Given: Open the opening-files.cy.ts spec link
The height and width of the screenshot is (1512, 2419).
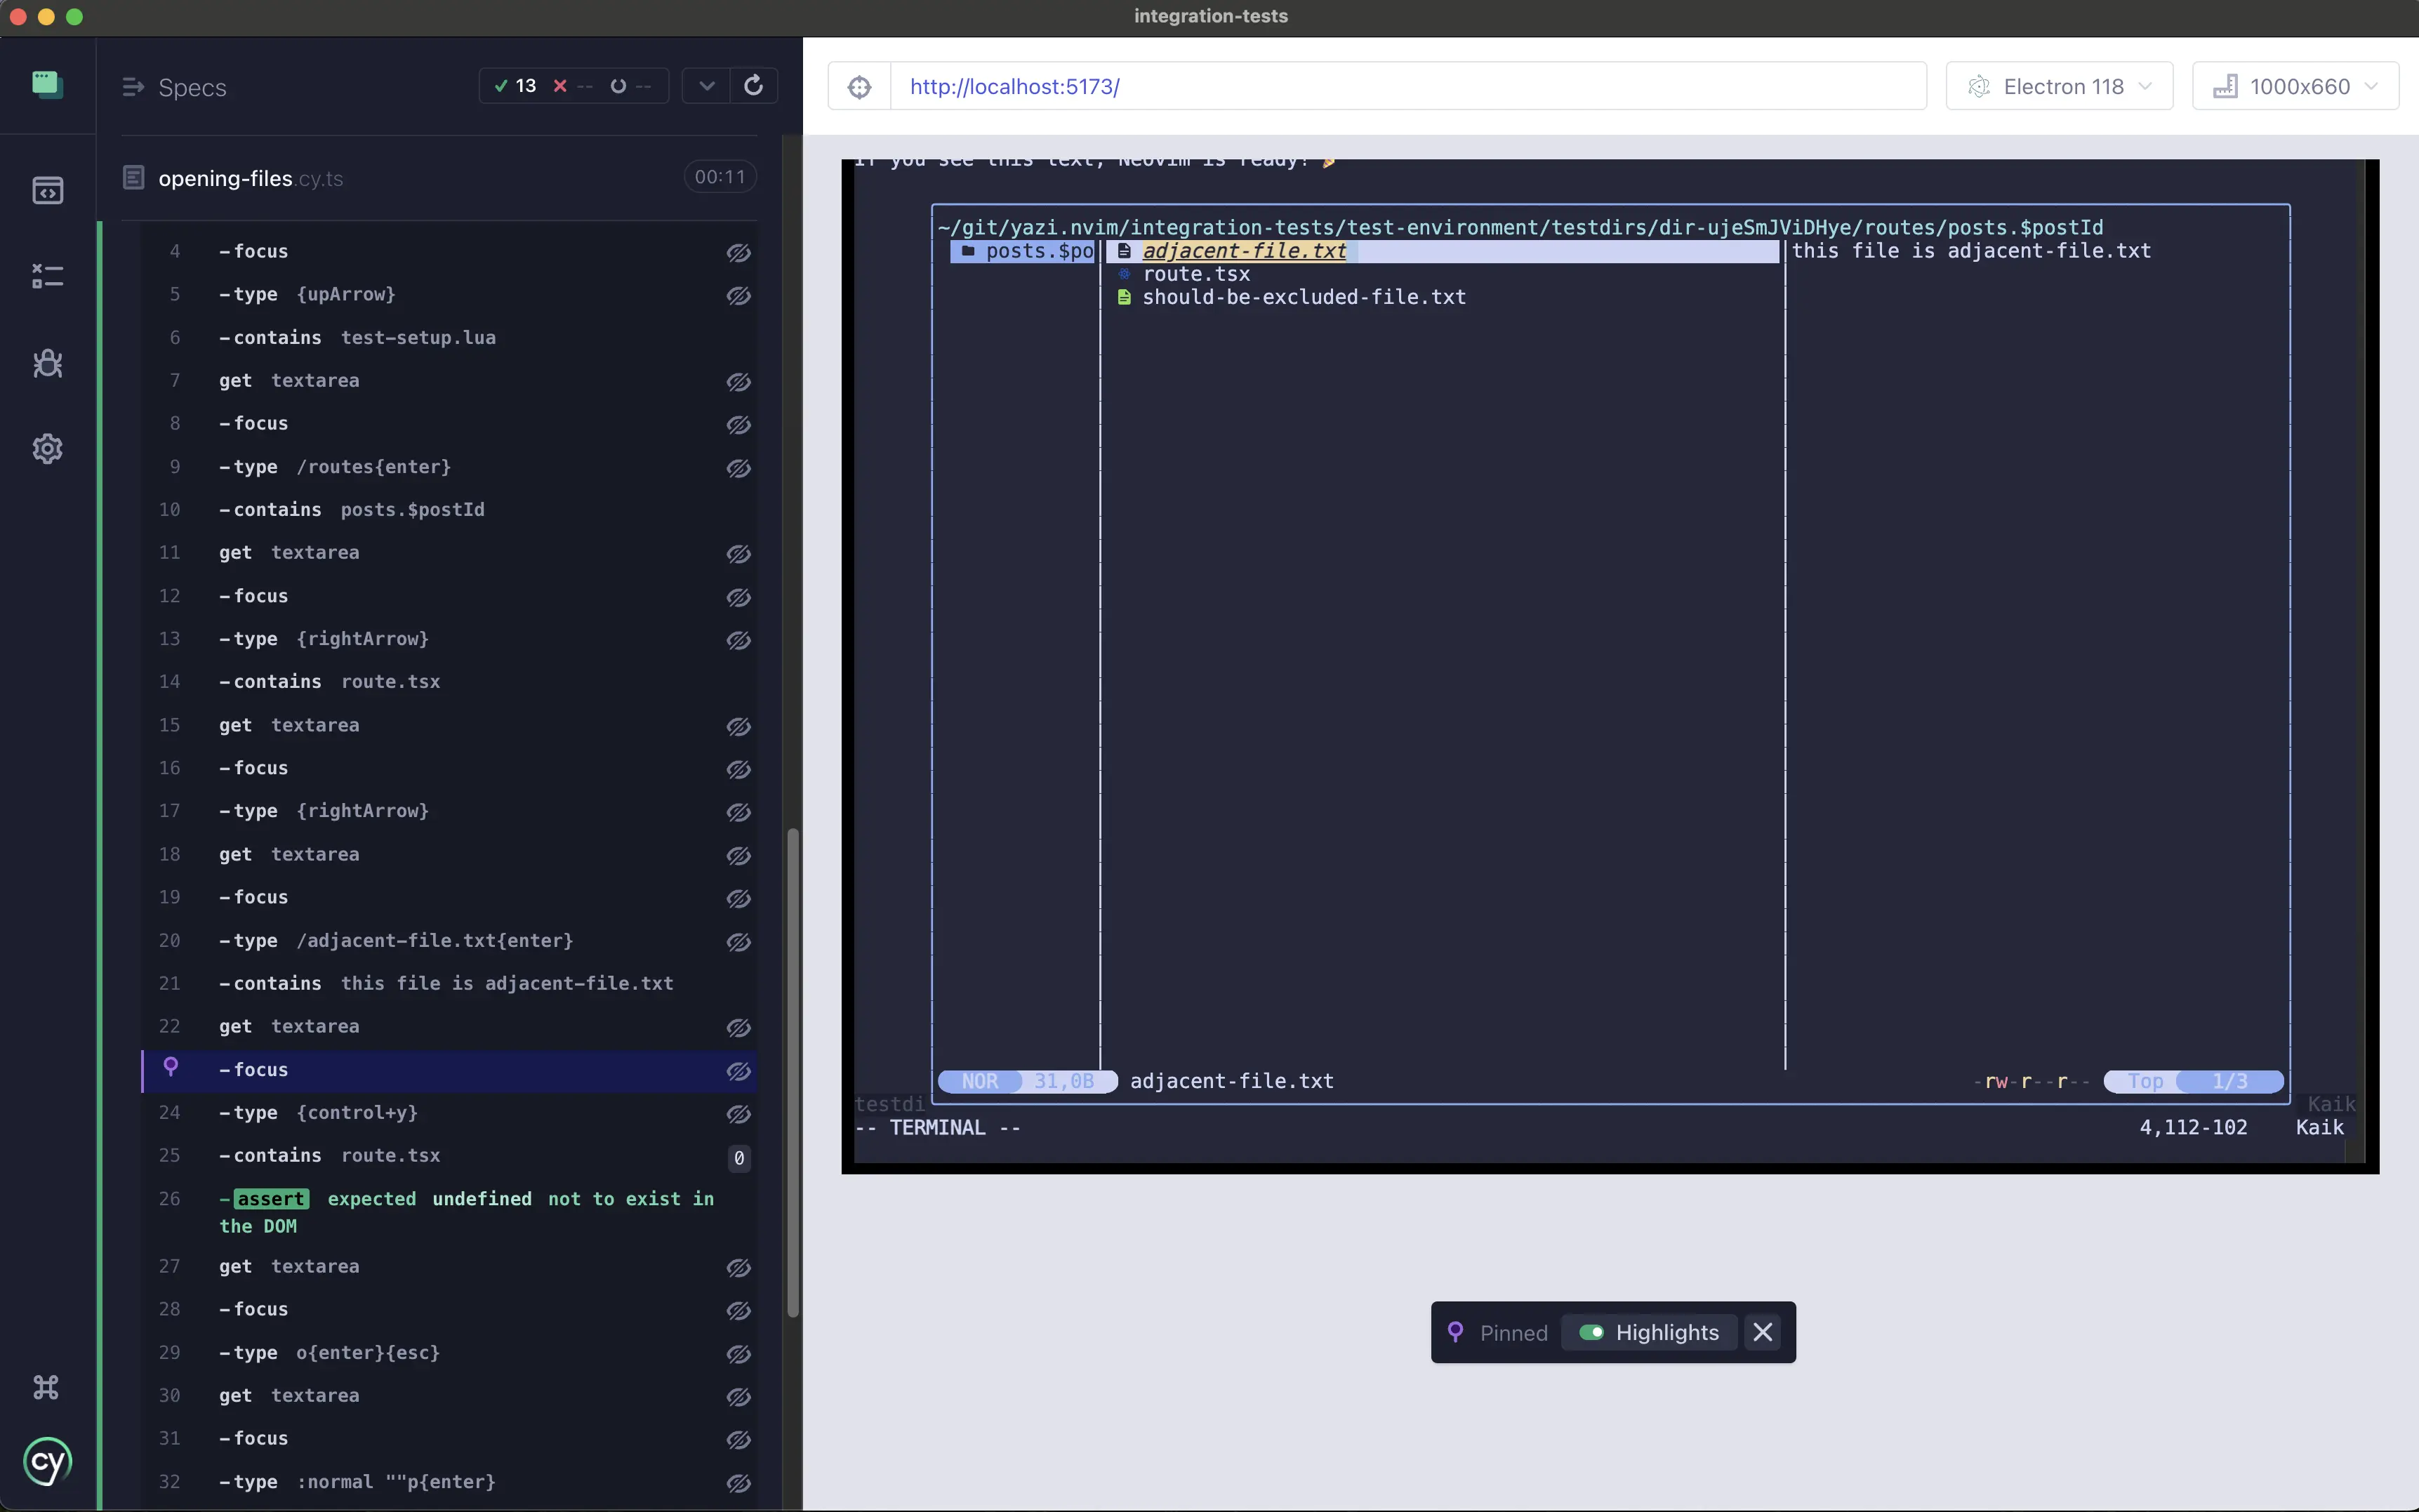Looking at the screenshot, I should tap(250, 179).
